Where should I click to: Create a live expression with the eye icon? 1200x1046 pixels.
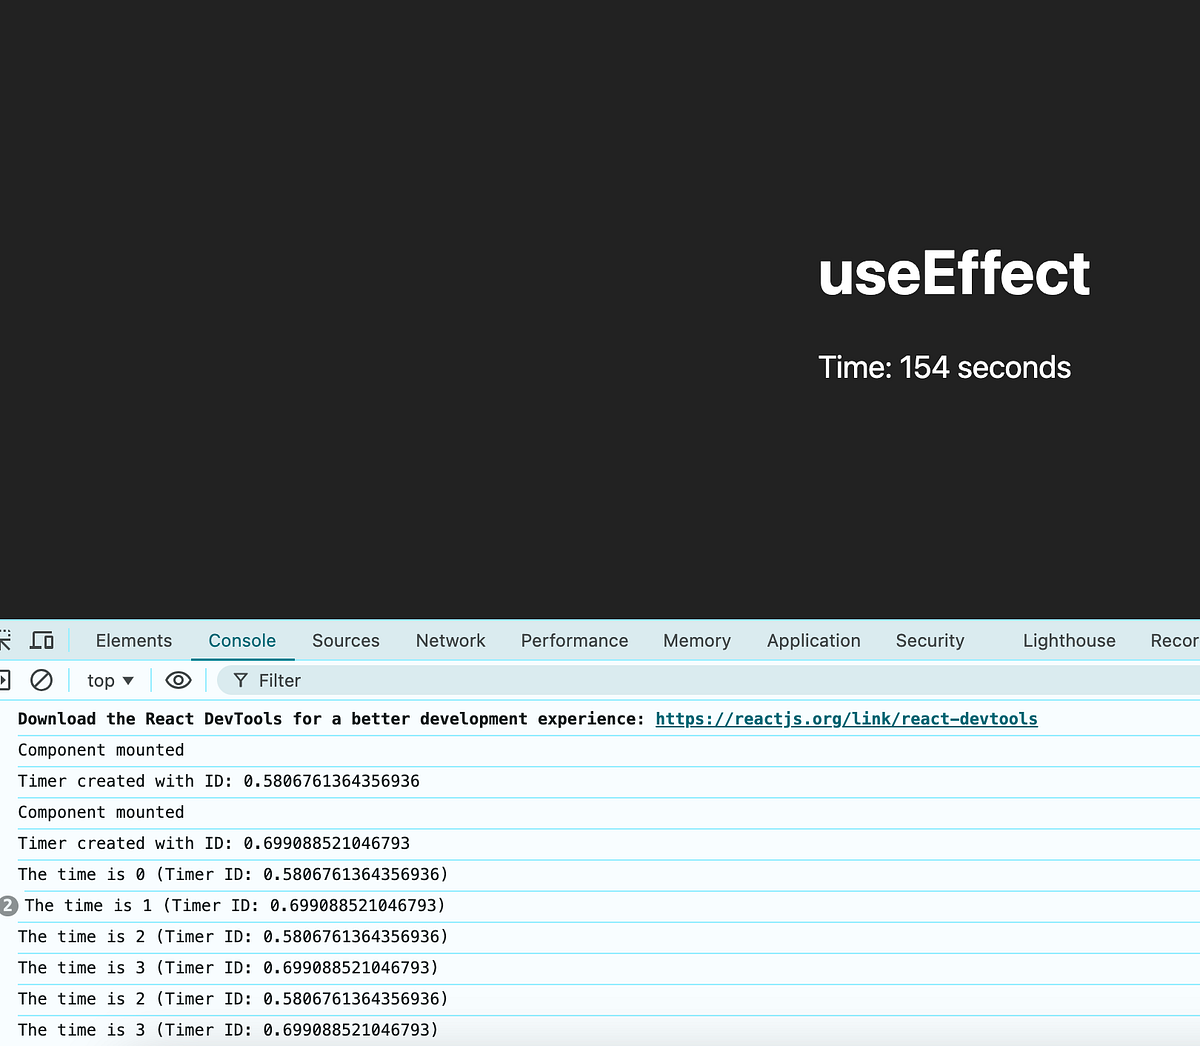tap(178, 680)
